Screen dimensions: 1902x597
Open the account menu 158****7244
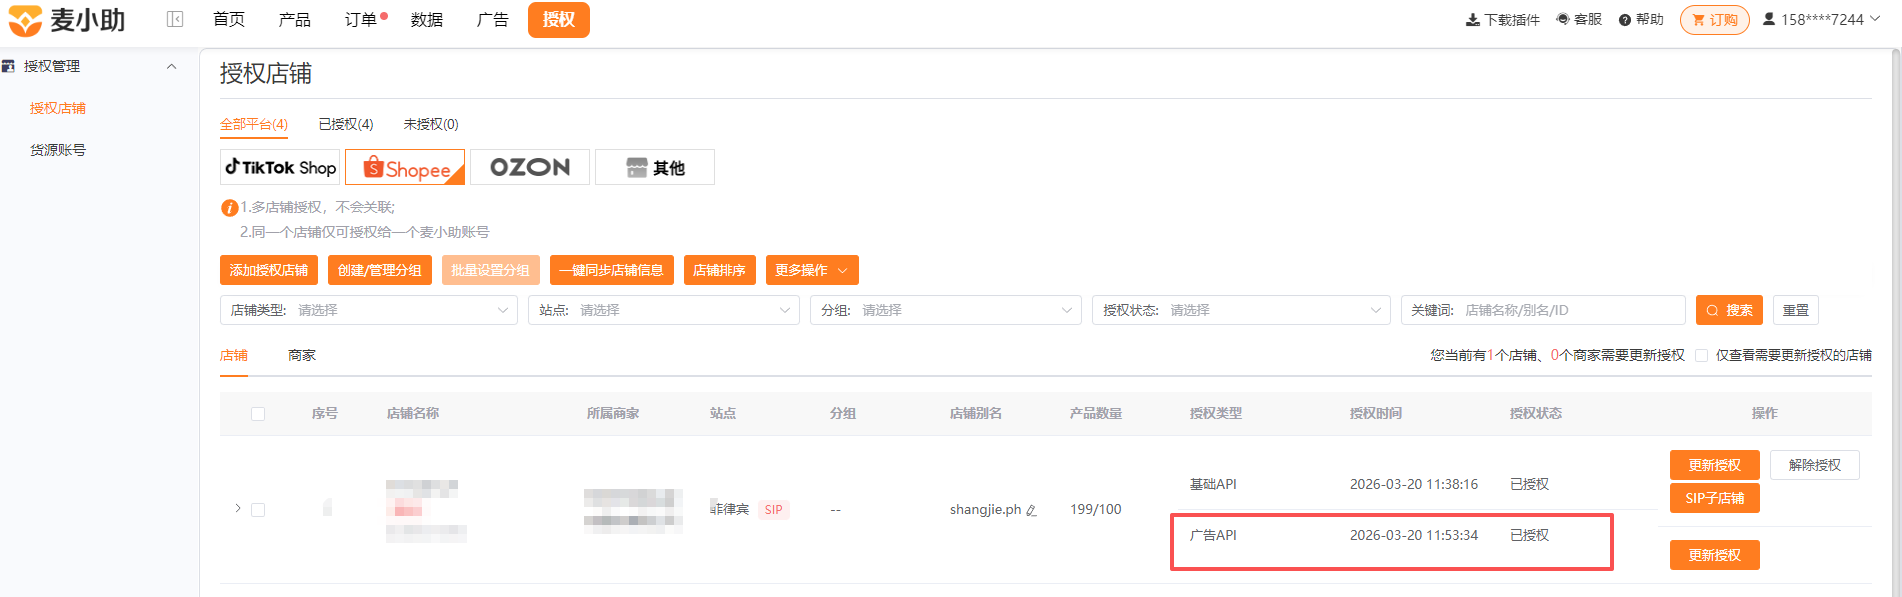click(1821, 19)
